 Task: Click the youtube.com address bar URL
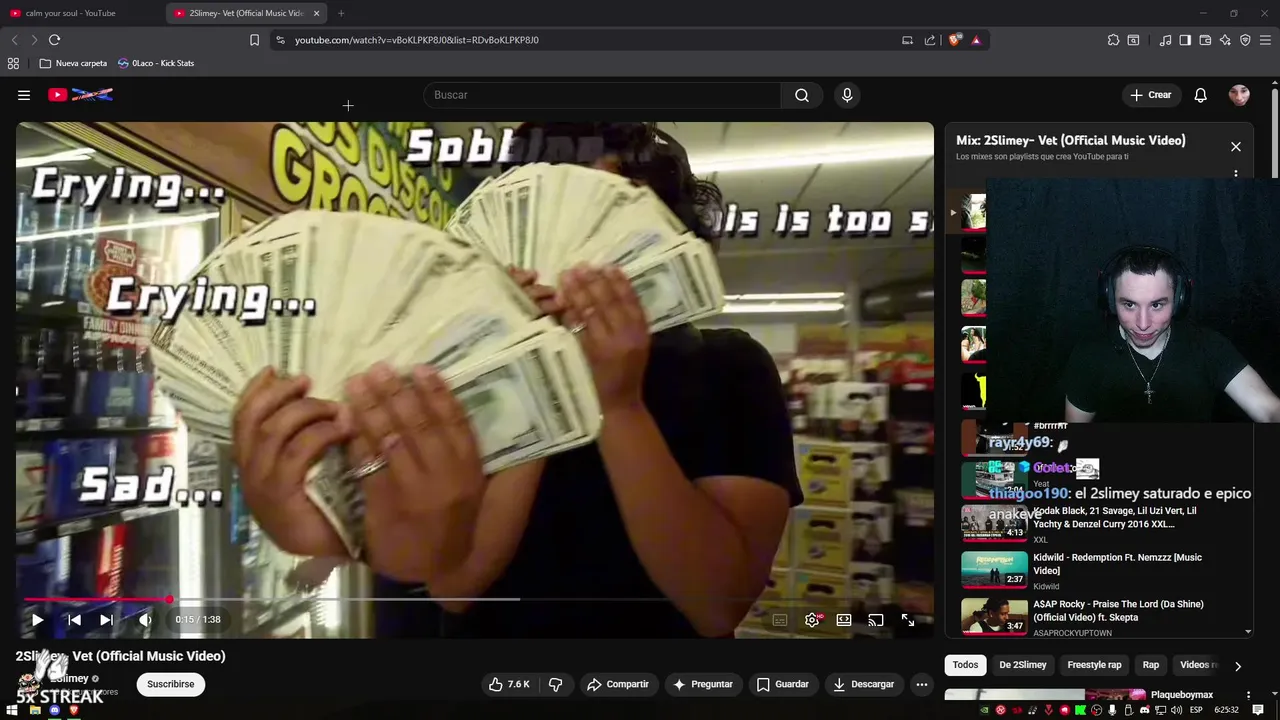(x=416, y=40)
